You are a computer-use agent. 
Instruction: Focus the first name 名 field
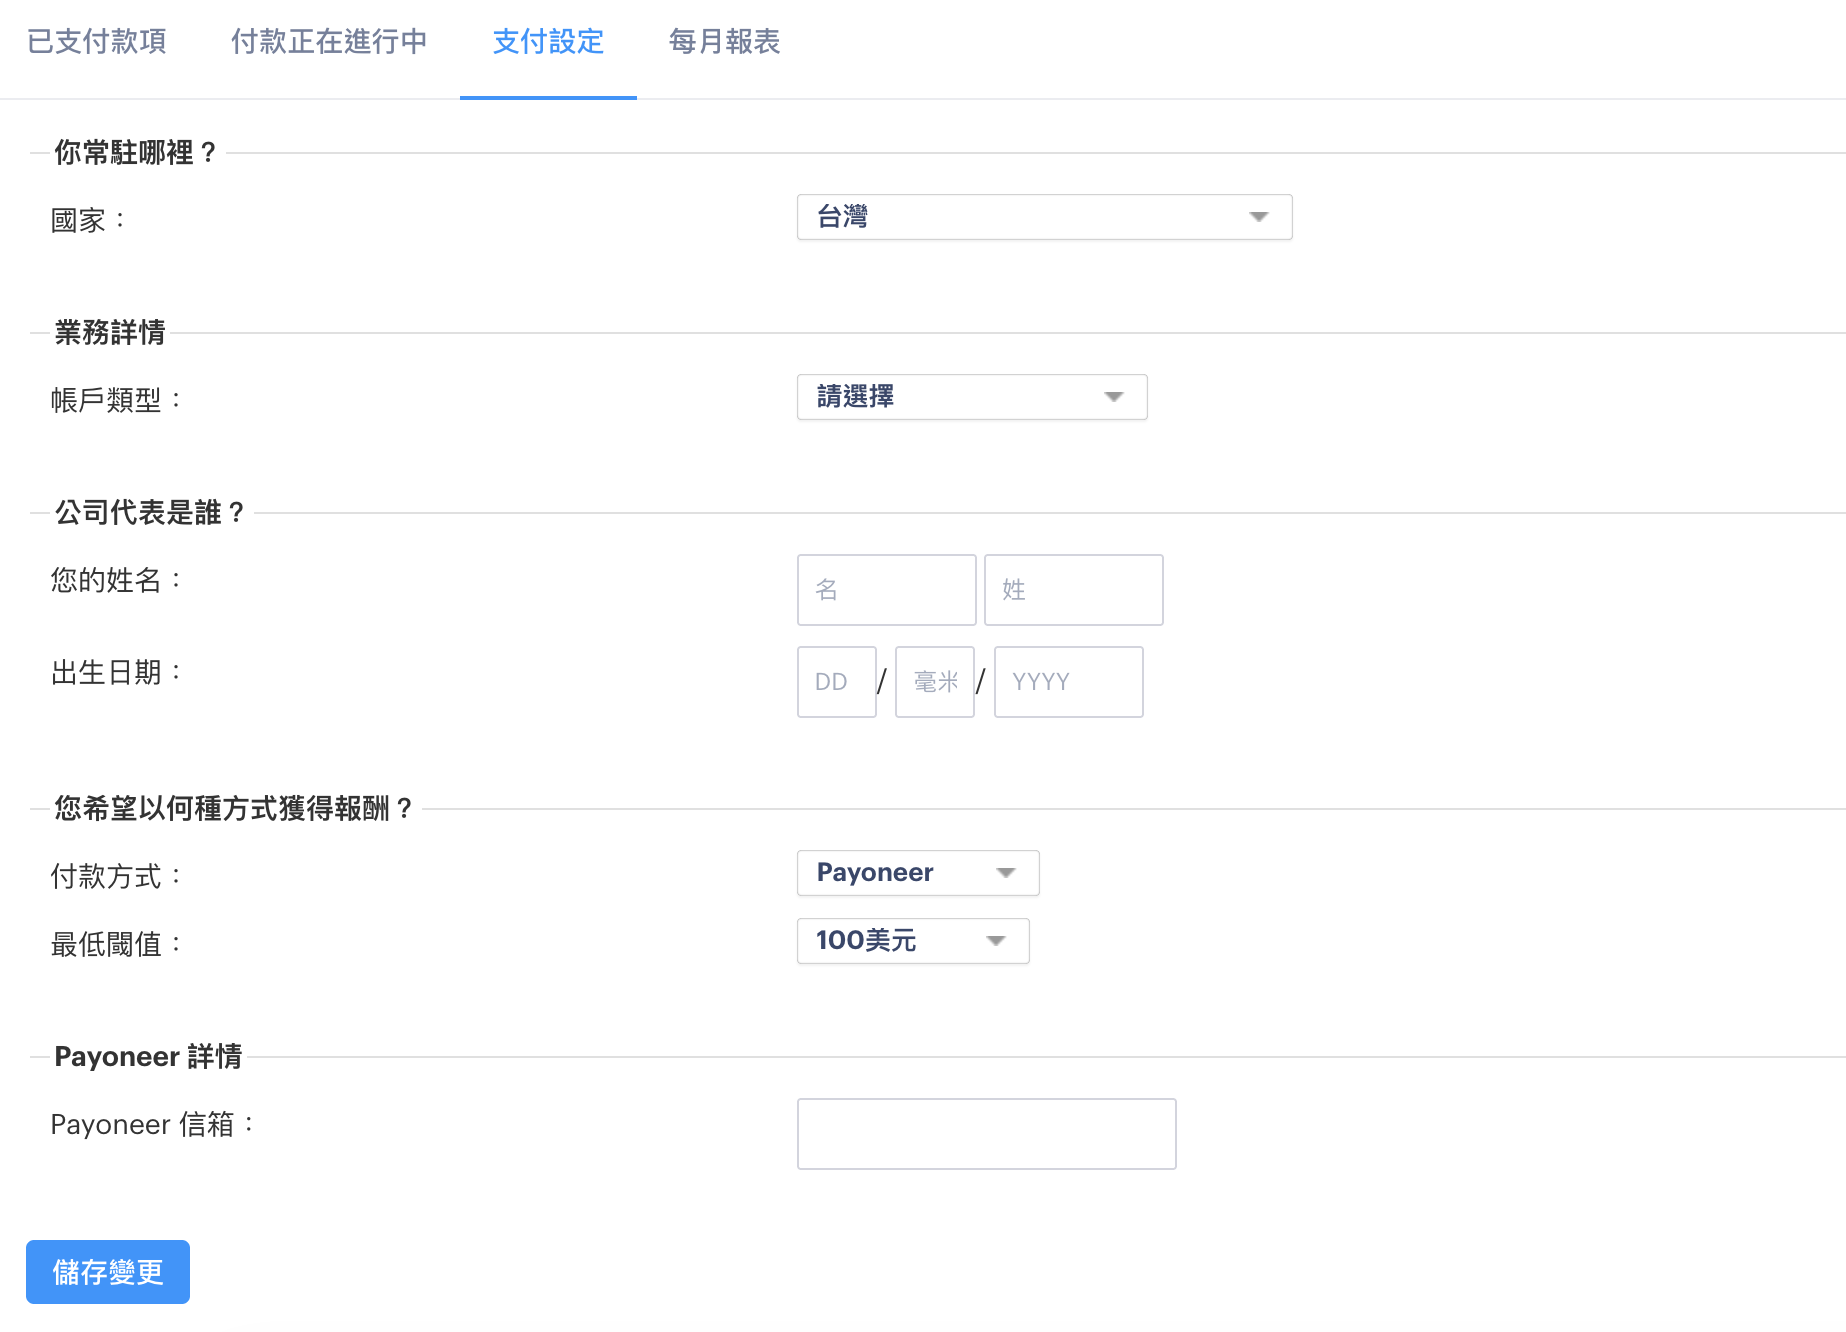886,590
